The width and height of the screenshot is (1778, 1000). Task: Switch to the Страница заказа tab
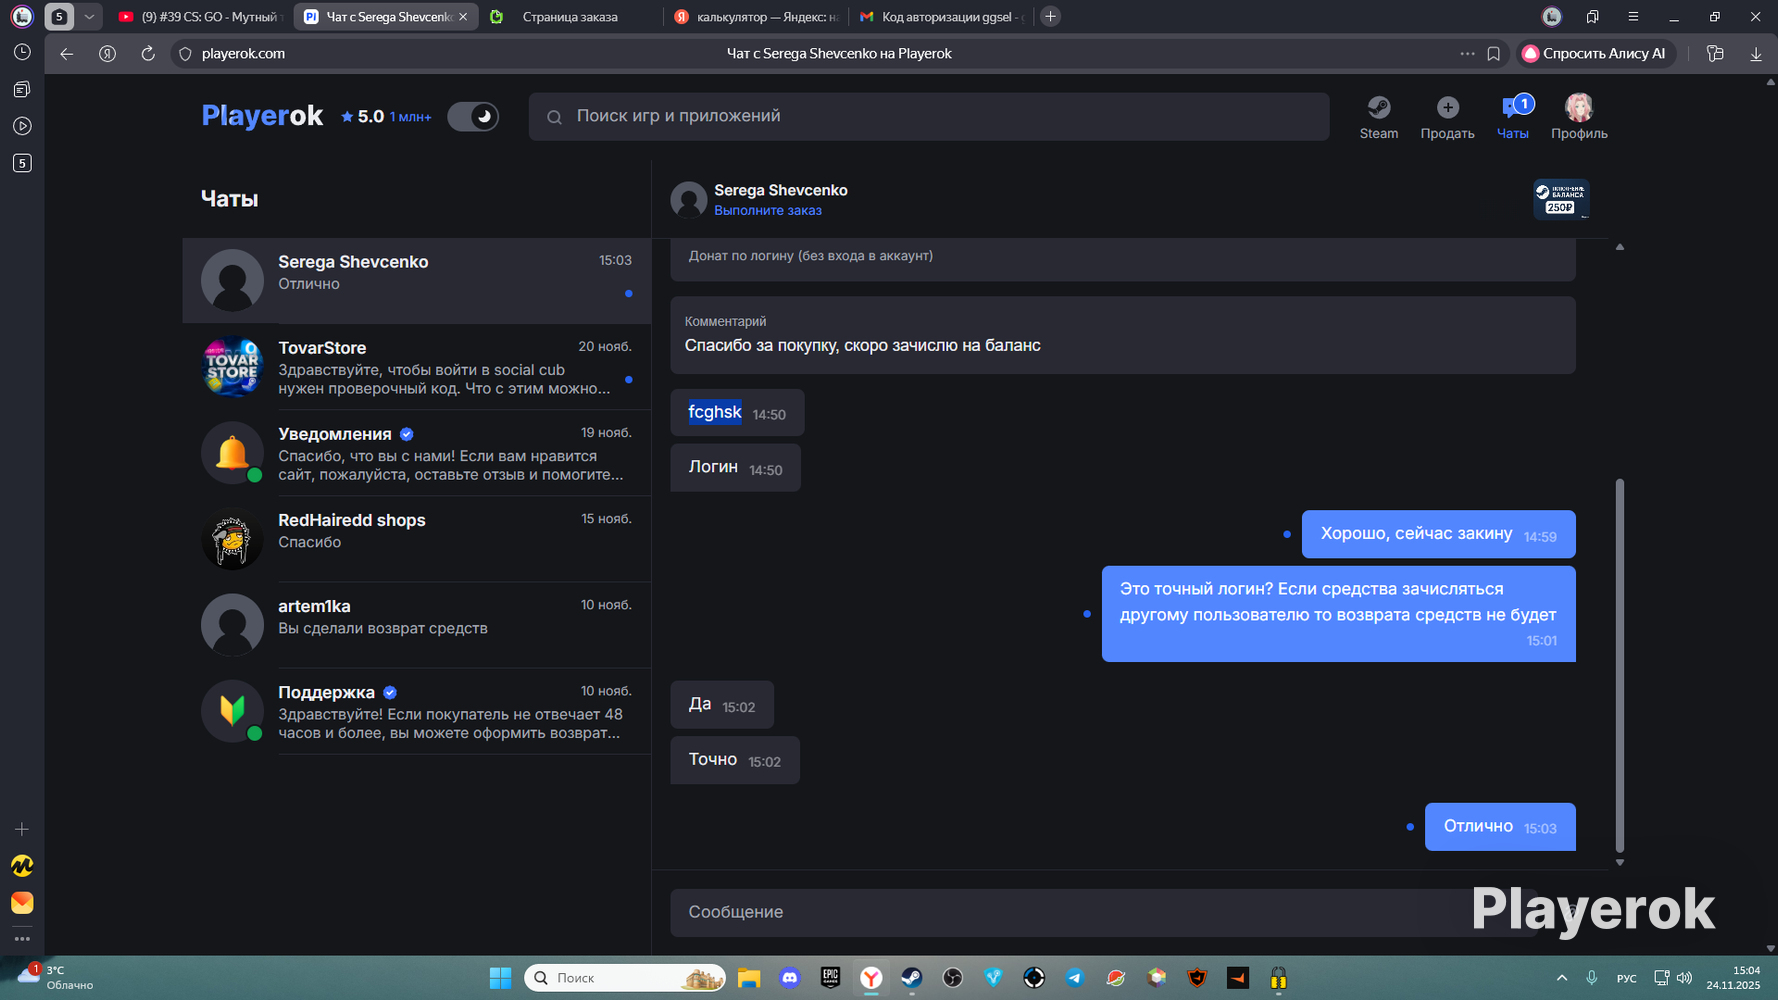tap(569, 17)
